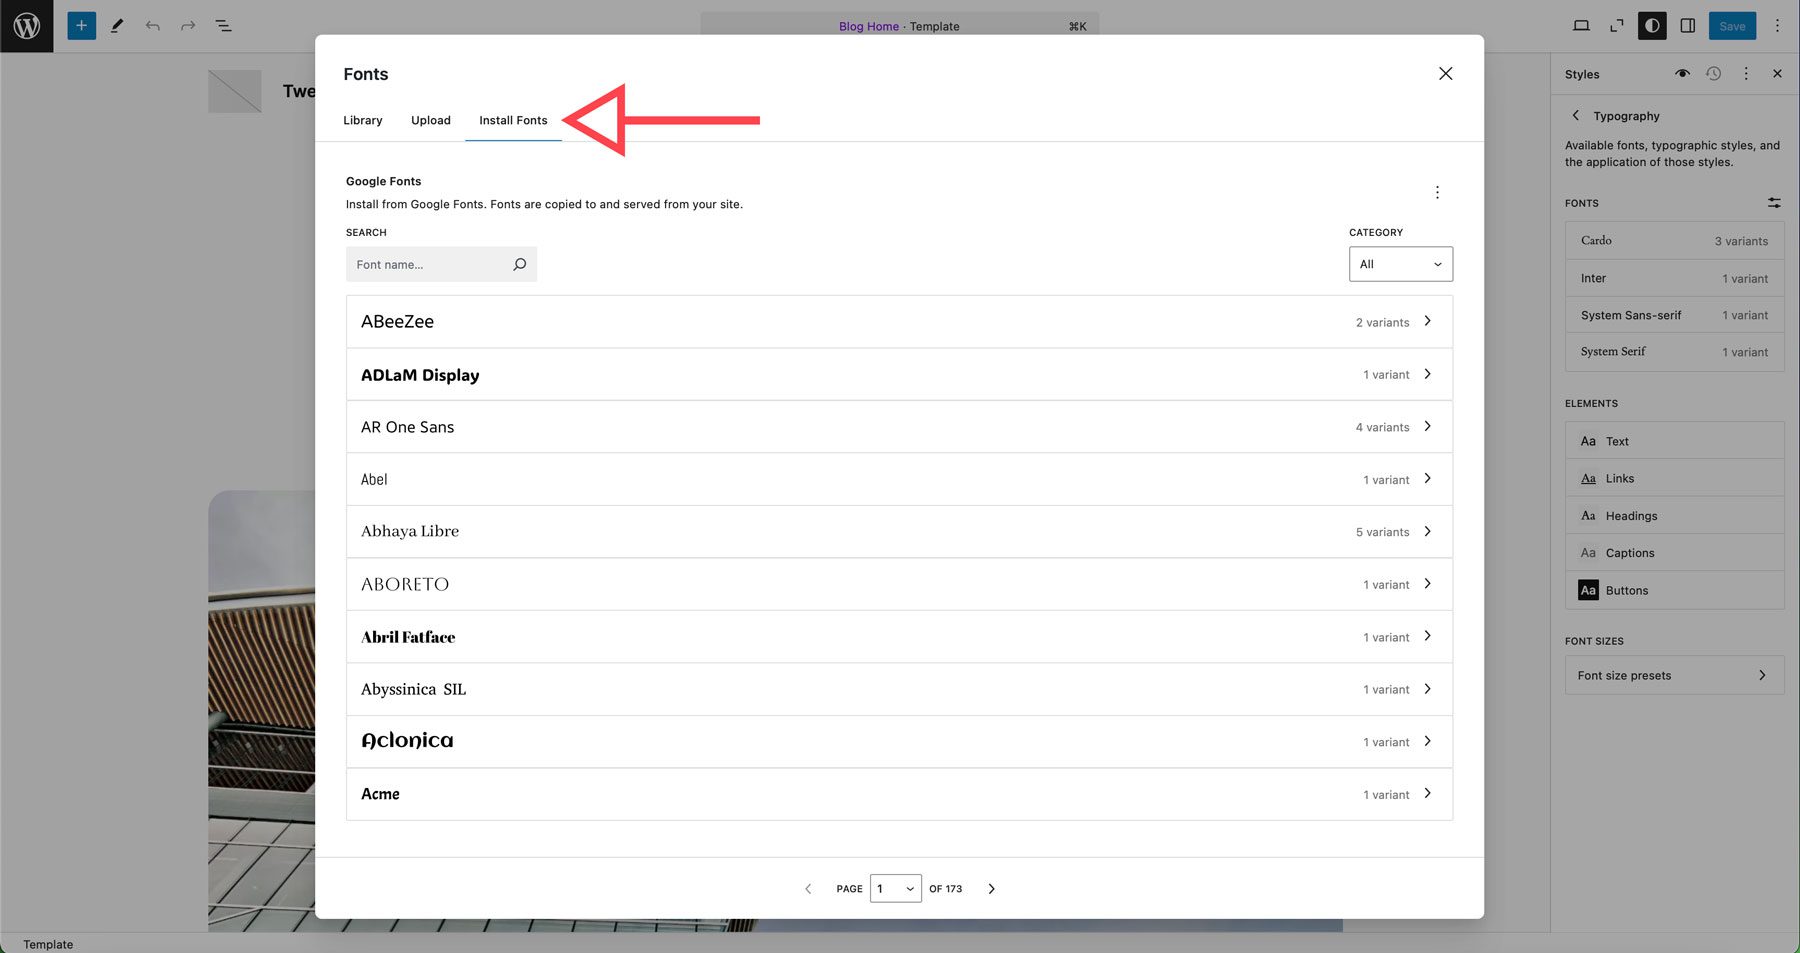Click the blue Save button
The width and height of the screenshot is (1800, 953).
tap(1732, 25)
